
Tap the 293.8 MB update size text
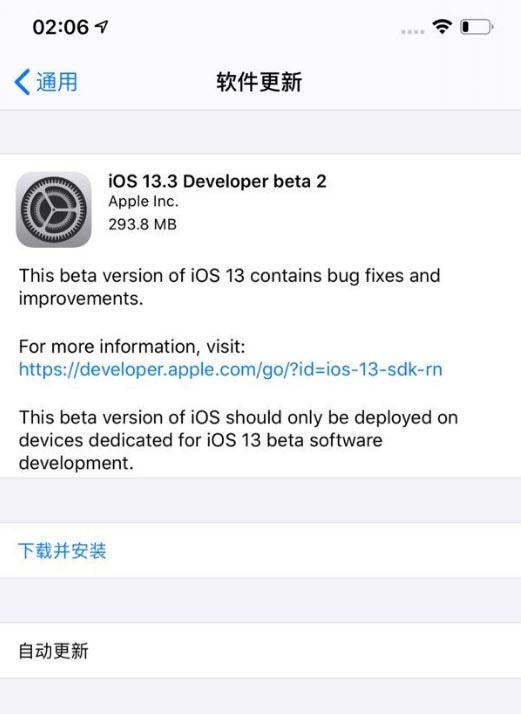point(143,224)
